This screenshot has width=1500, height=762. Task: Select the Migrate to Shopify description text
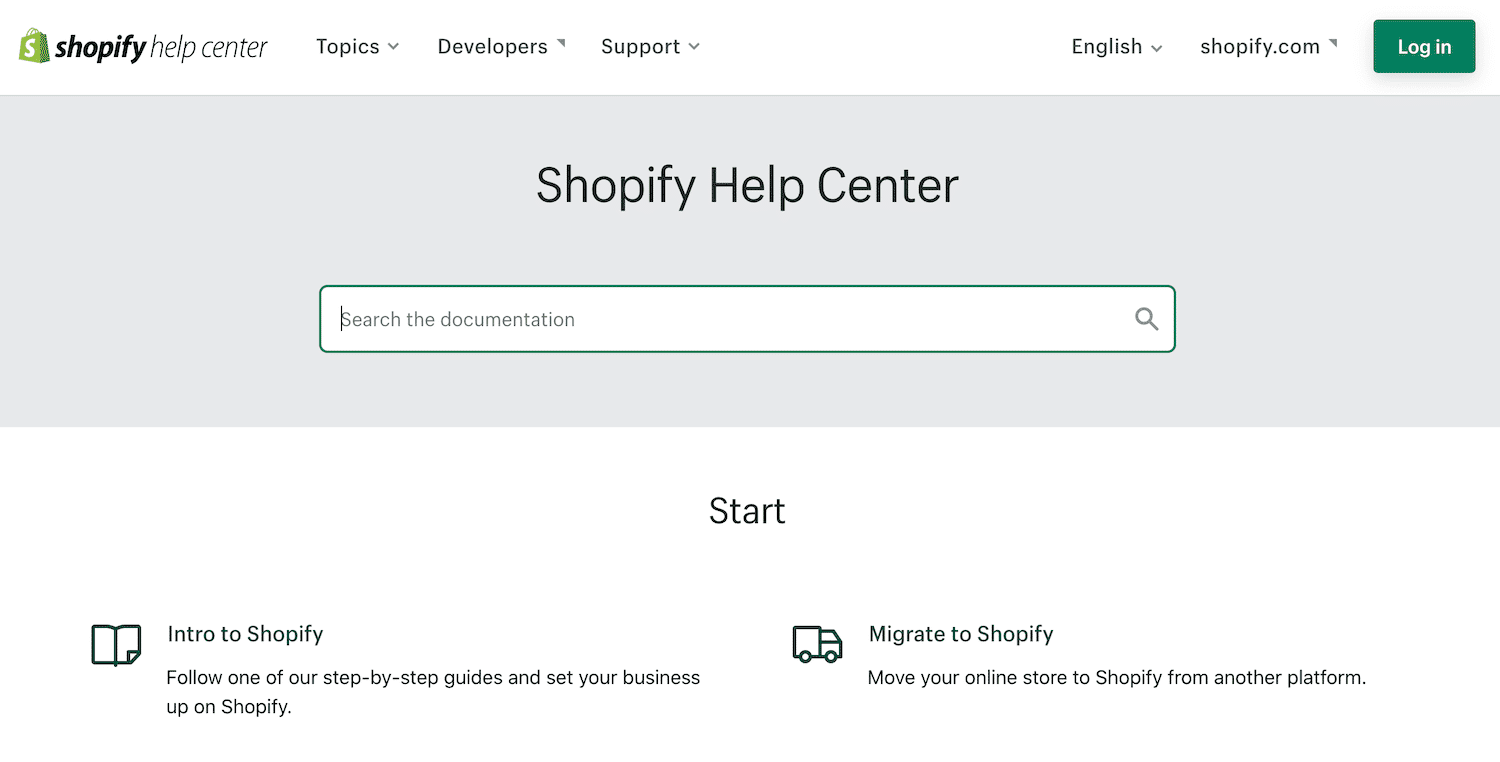pyautogui.click(x=1117, y=677)
